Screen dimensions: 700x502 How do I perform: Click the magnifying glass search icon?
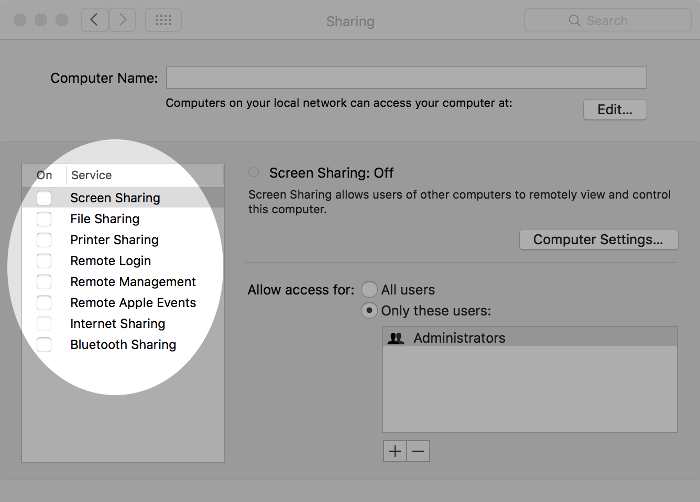[x=575, y=21]
